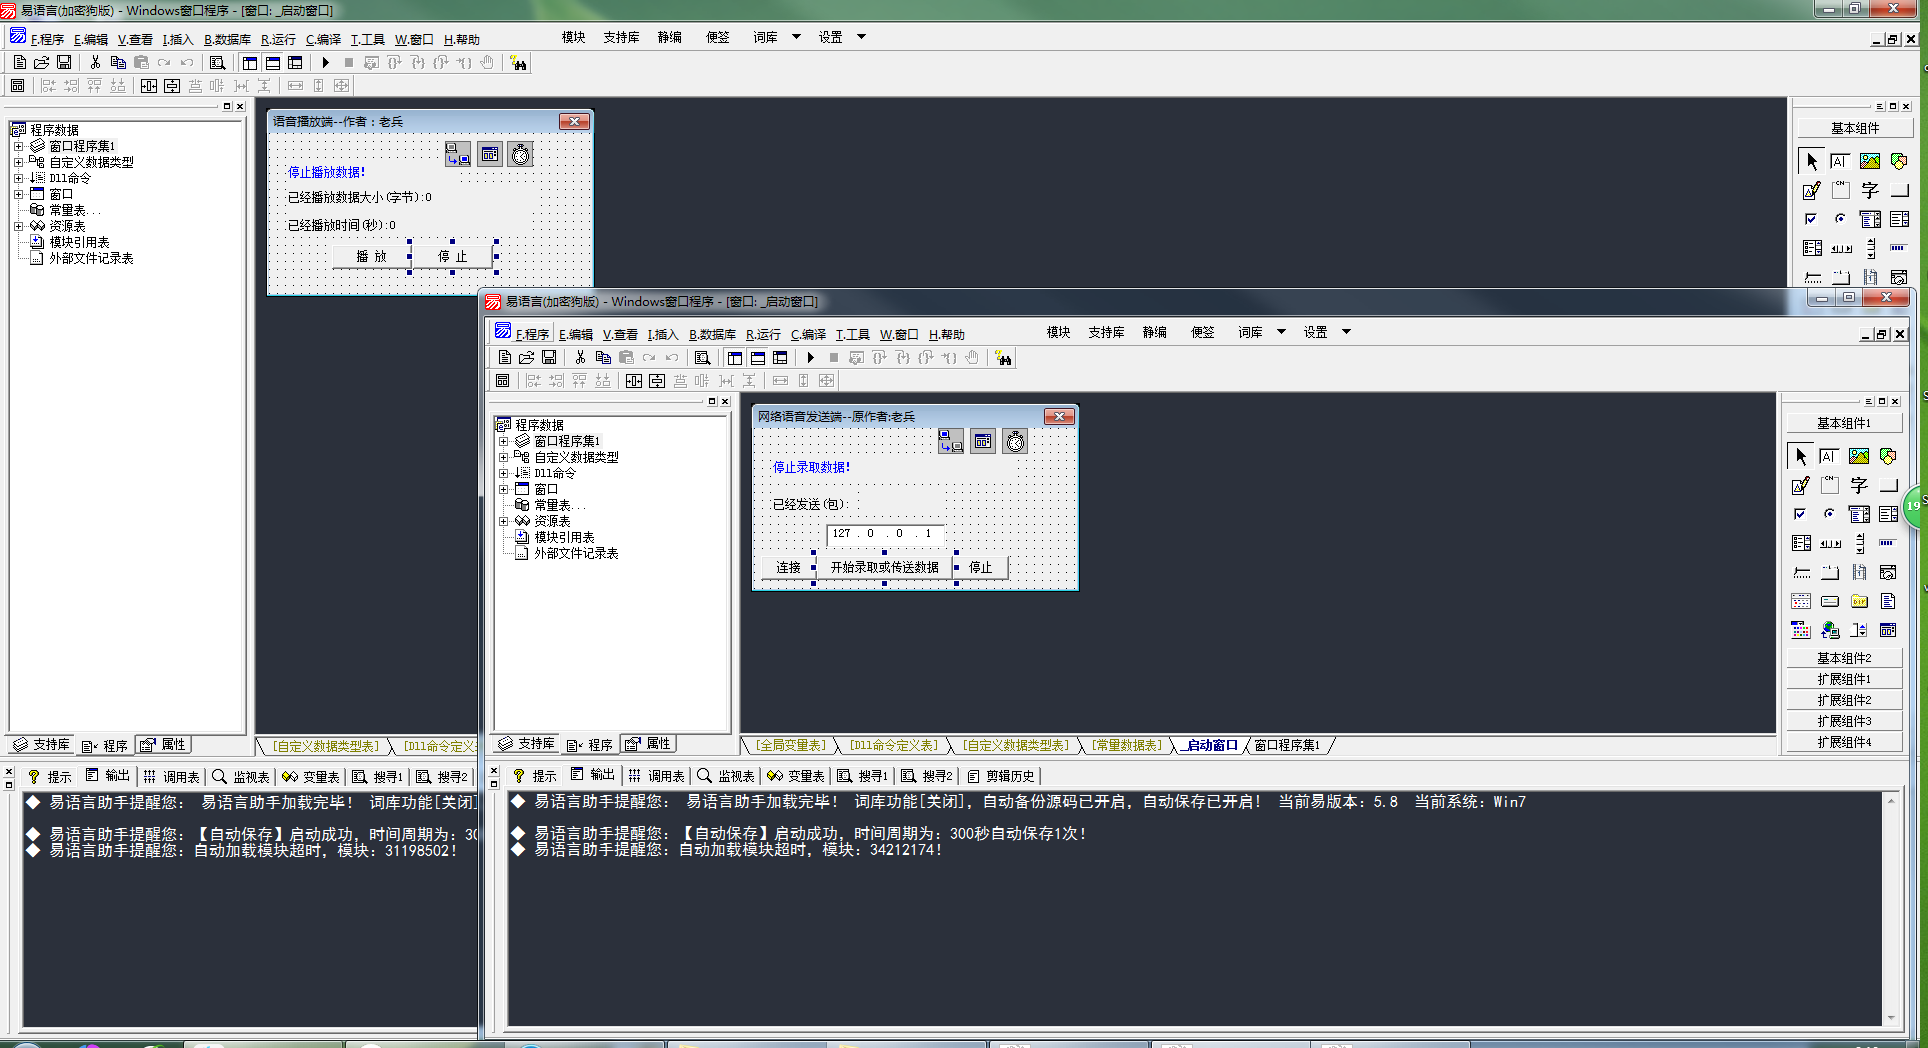1928x1048 pixels.
Task: Open the 基本组件2 palette group in front window
Action: pos(1844,658)
